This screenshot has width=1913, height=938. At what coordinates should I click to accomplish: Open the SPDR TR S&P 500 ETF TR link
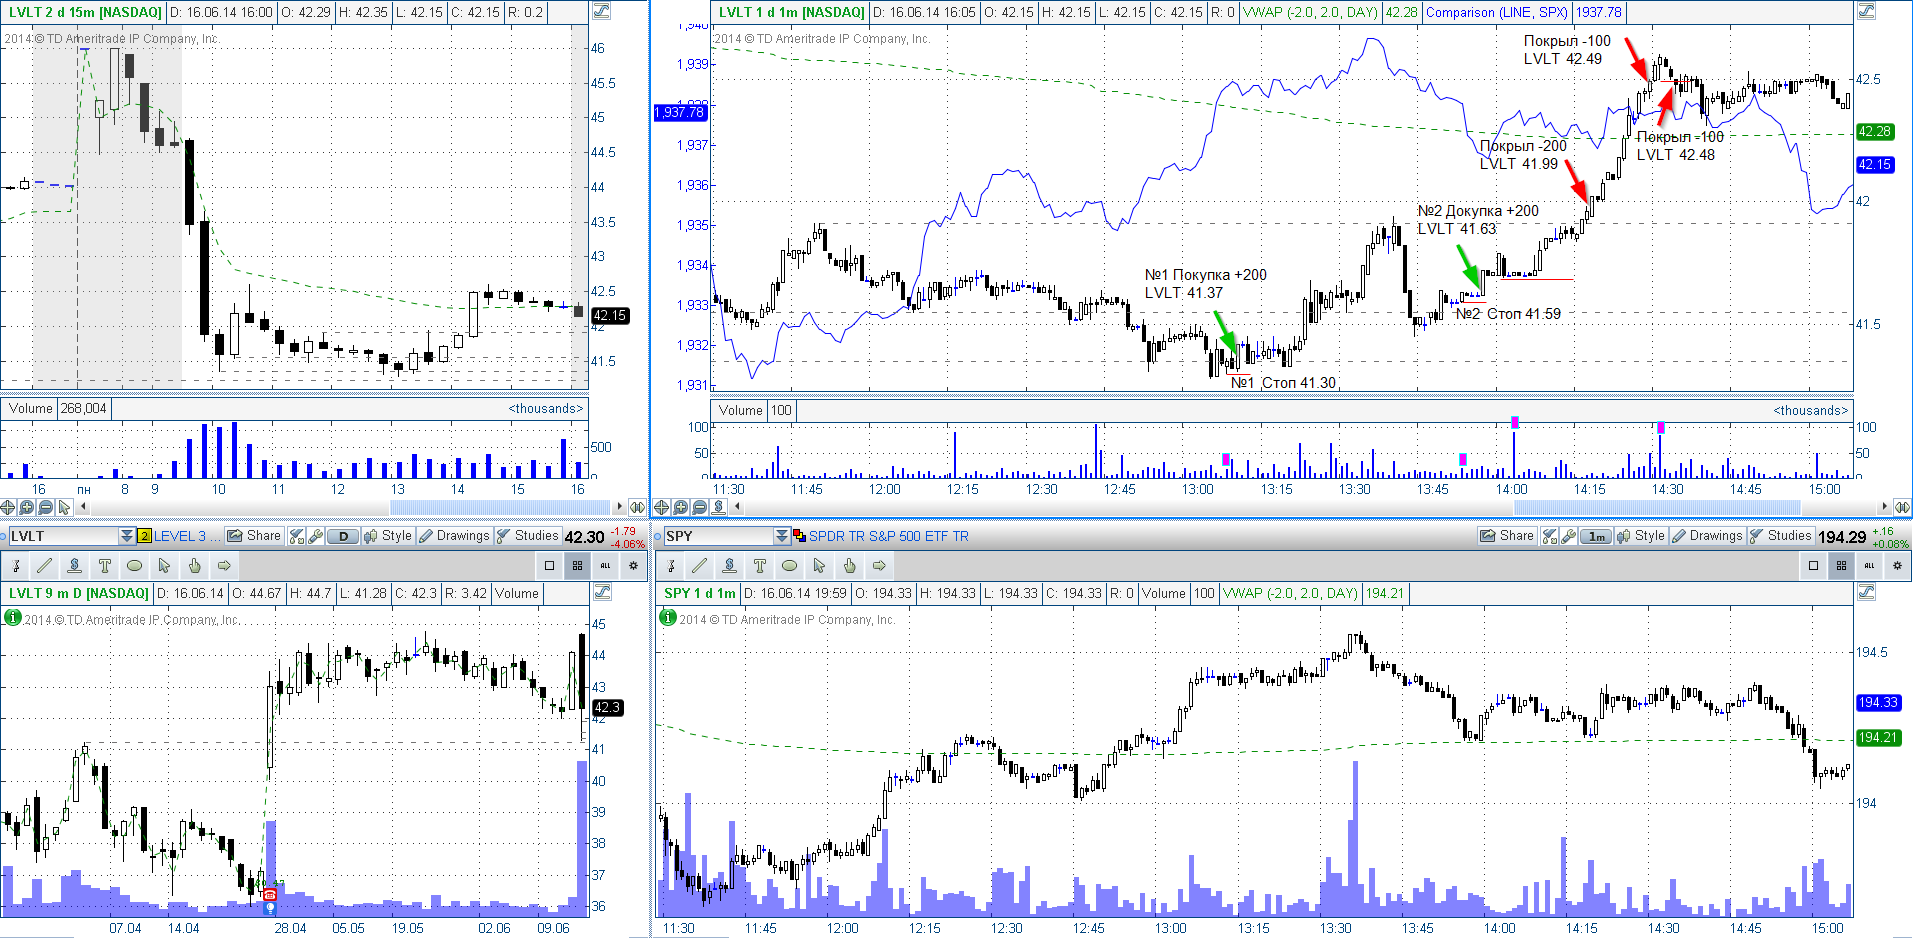(x=888, y=536)
